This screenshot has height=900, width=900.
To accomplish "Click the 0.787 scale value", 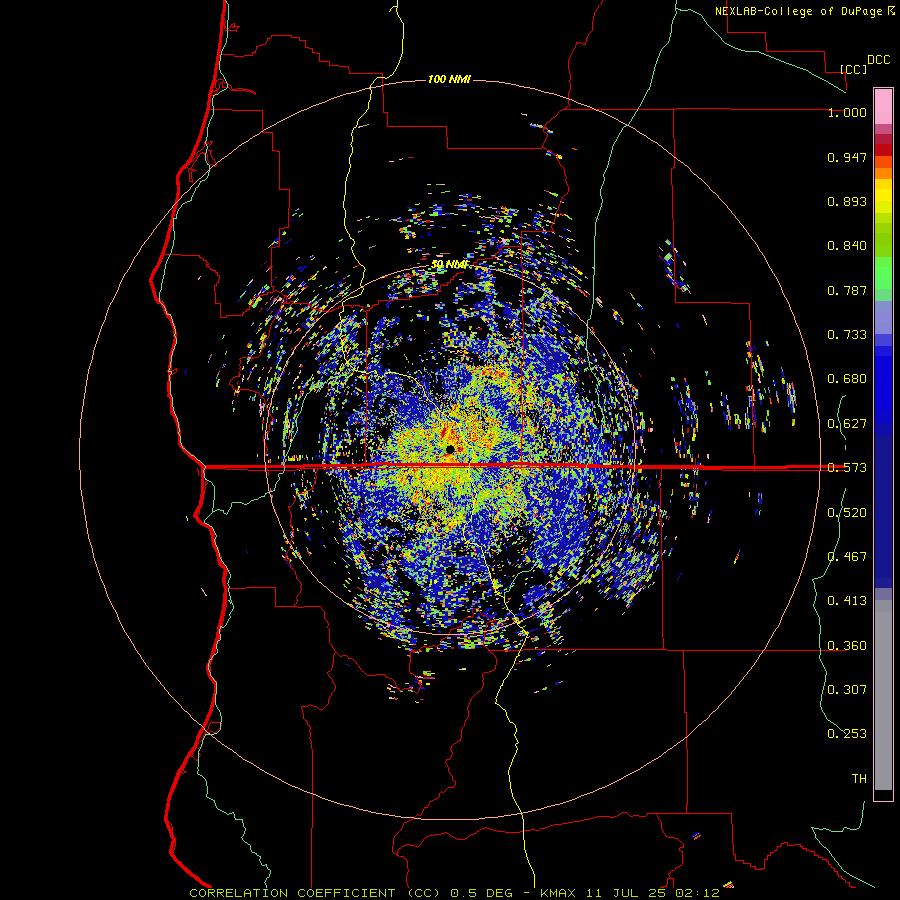I will [847, 290].
